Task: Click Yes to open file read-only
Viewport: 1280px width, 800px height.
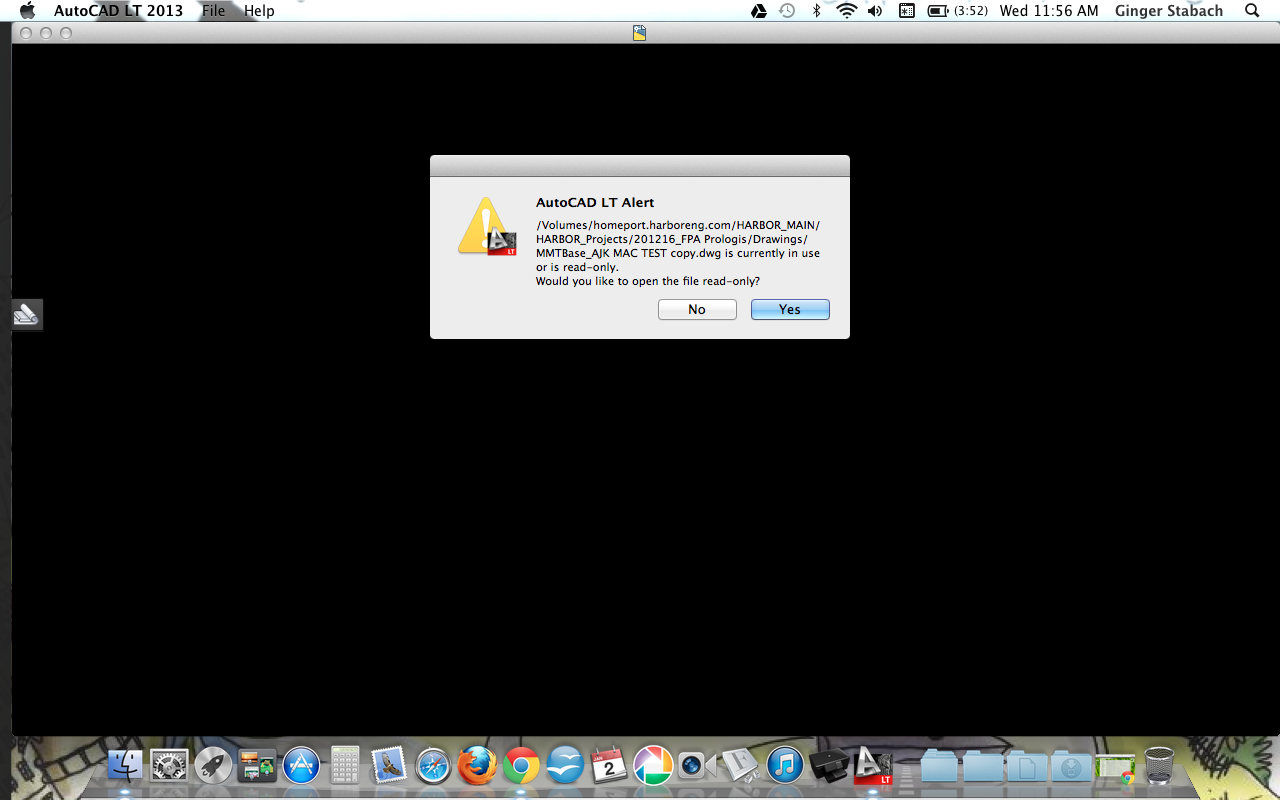Action: point(790,310)
